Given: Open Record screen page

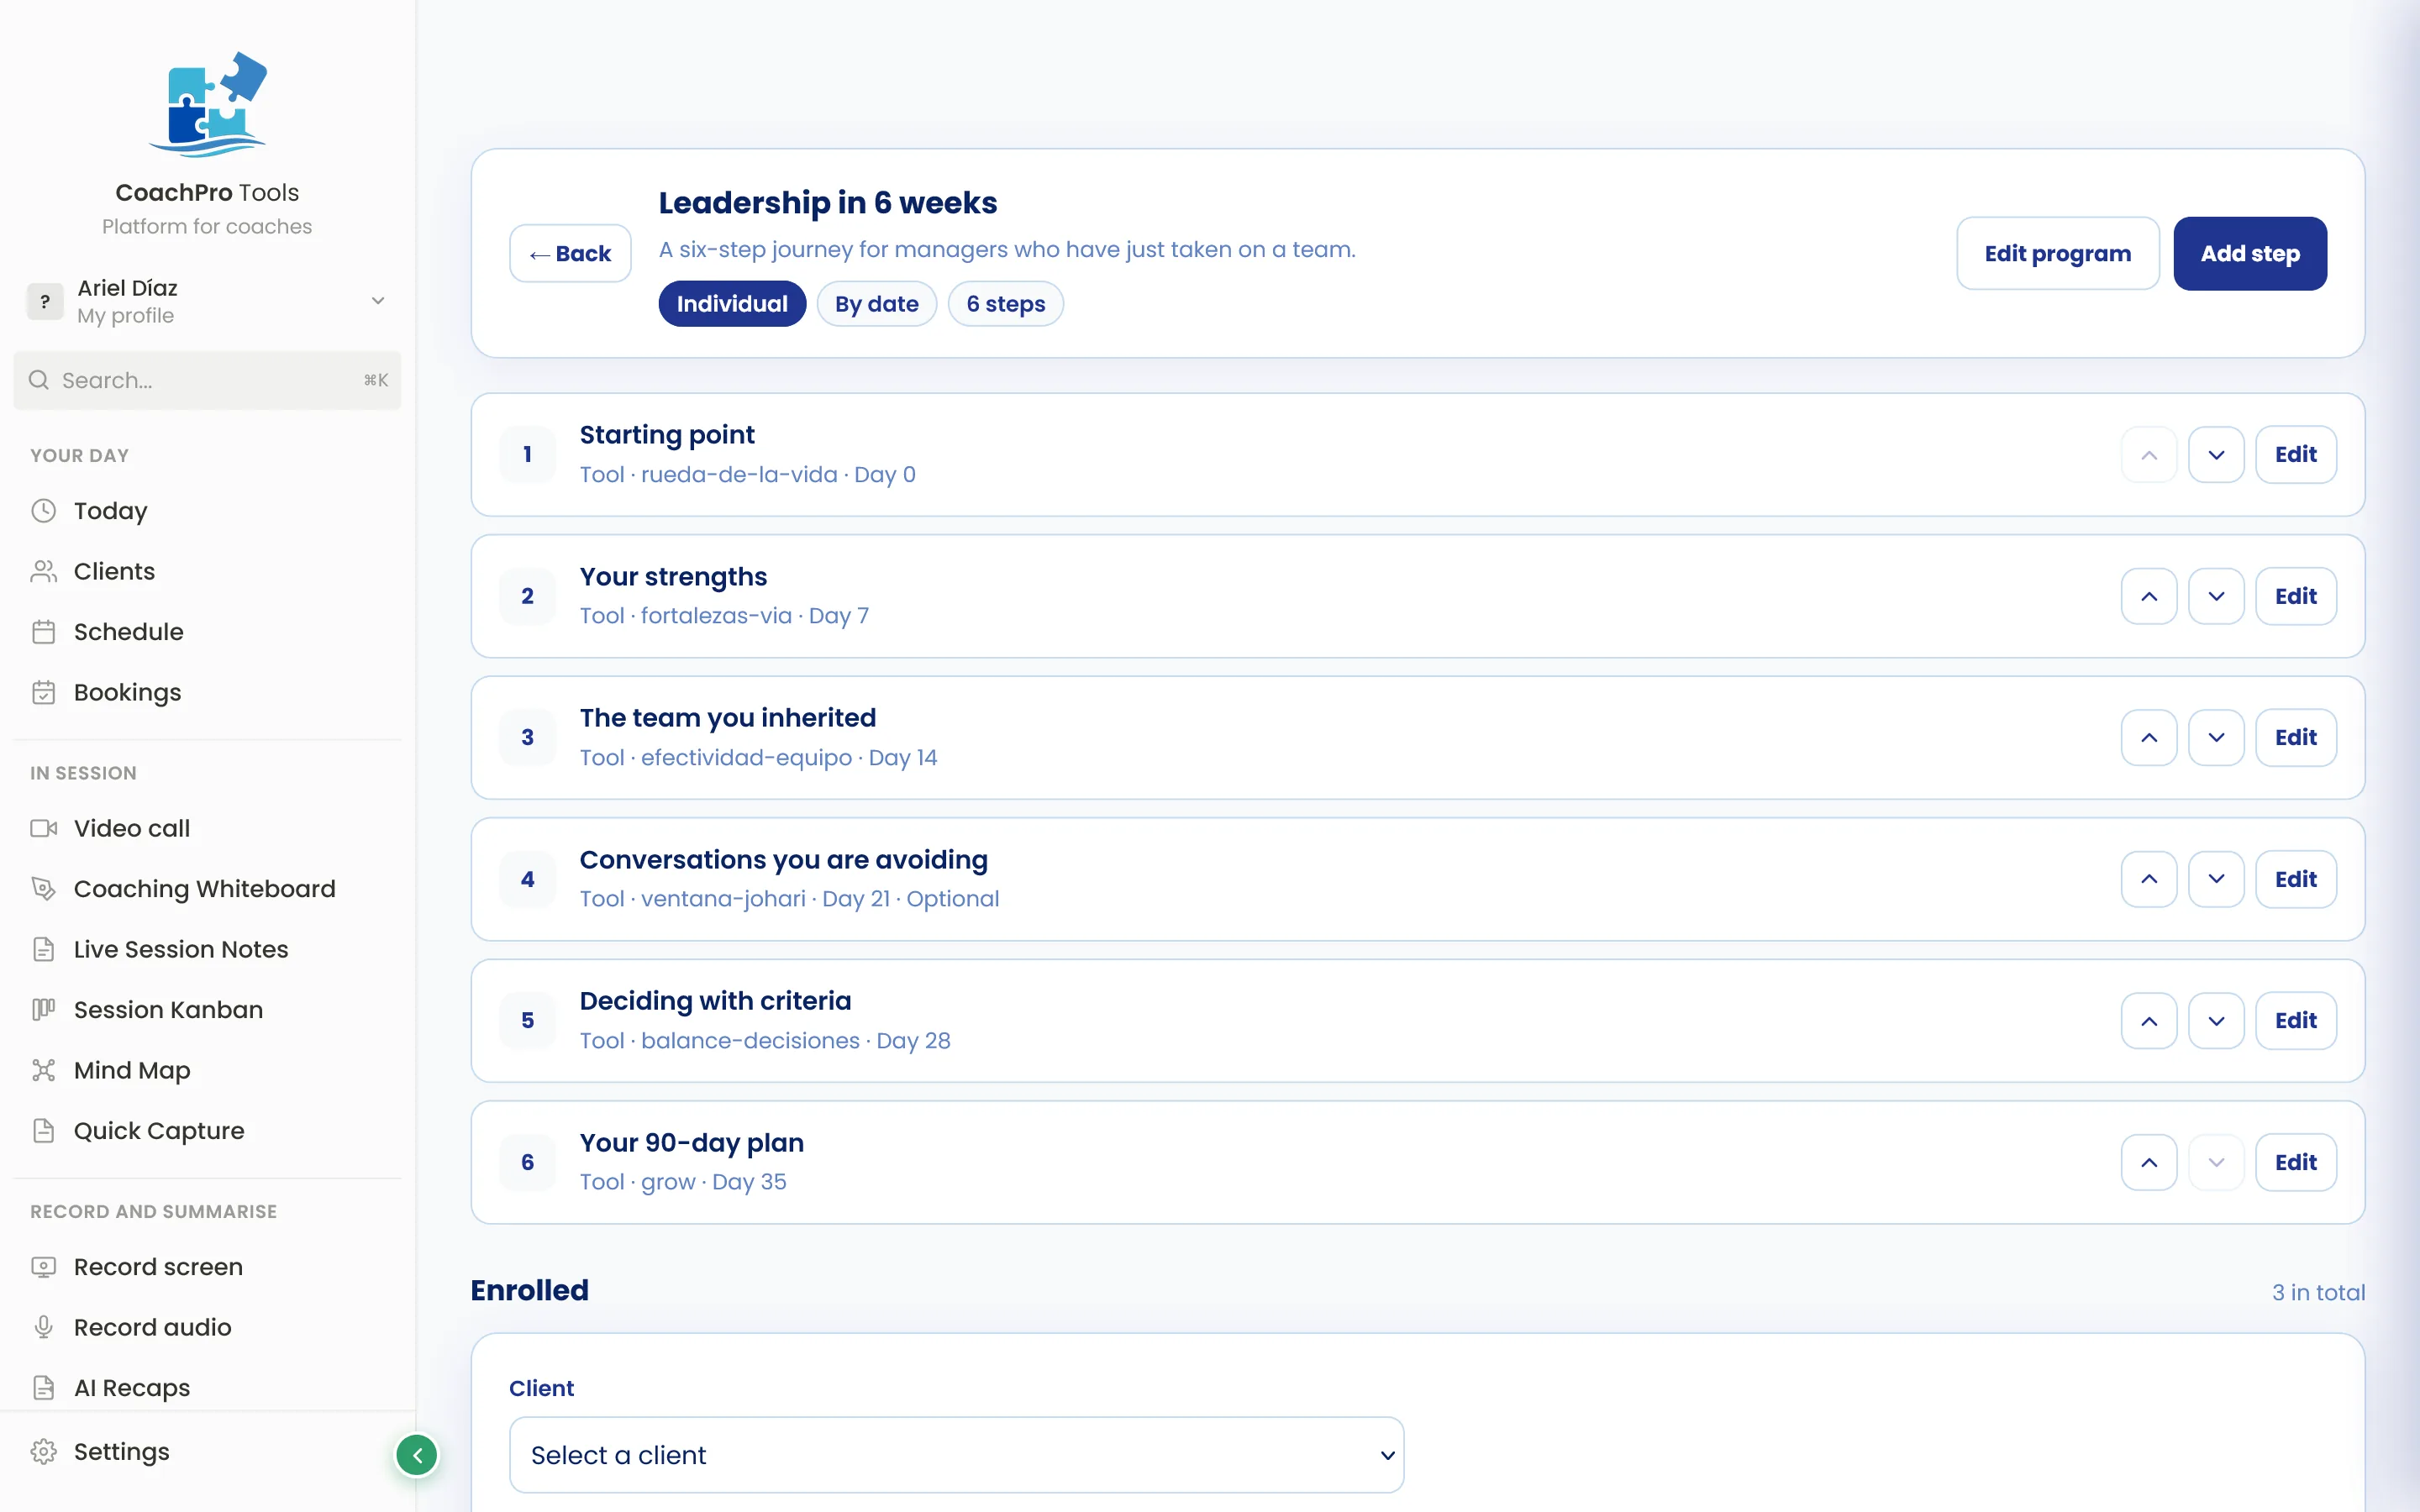Looking at the screenshot, I should pyautogui.click(x=158, y=1267).
